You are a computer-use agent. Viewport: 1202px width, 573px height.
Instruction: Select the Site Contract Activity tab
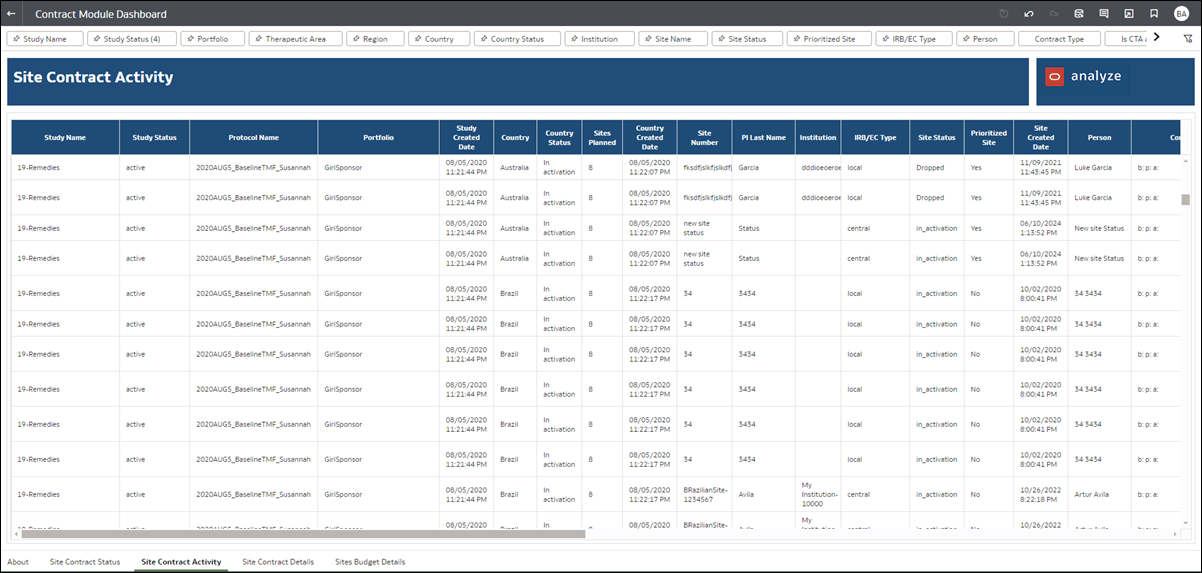click(x=181, y=562)
